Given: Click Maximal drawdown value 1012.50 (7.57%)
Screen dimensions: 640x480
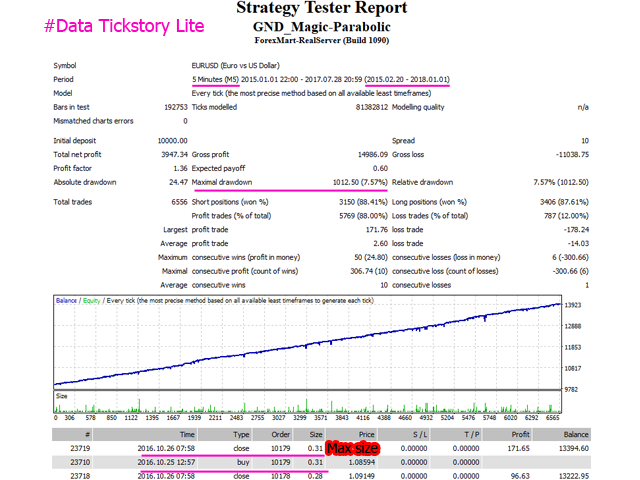Looking at the screenshot, I should tap(360, 182).
